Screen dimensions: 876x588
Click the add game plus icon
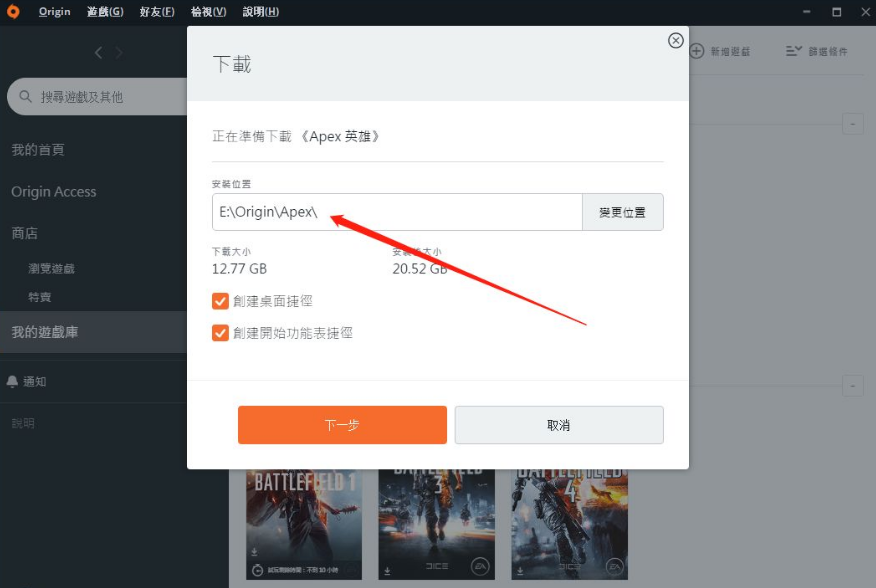pos(697,51)
